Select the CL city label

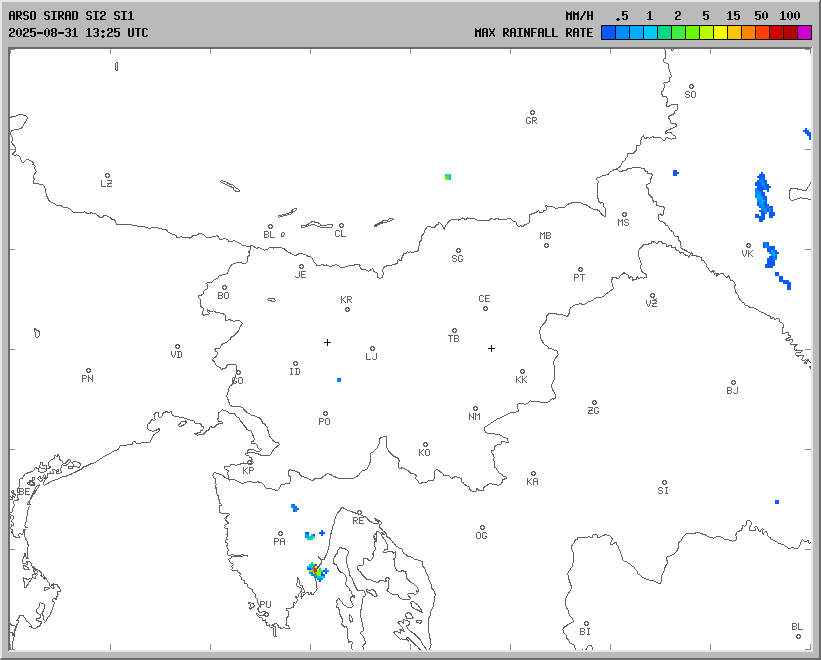(340, 234)
